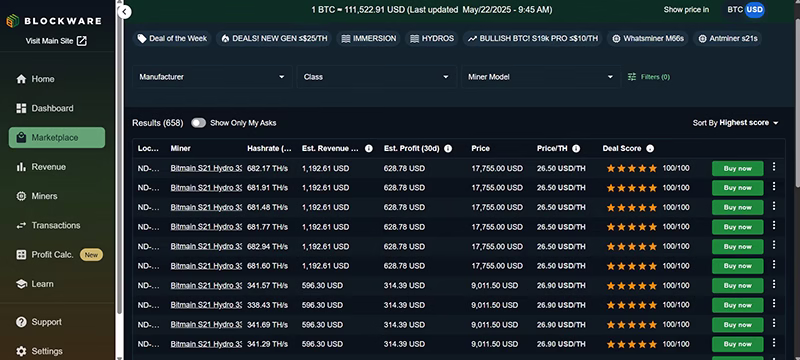Click the Blockware logo
The width and height of the screenshot is (800, 360).
point(54,21)
